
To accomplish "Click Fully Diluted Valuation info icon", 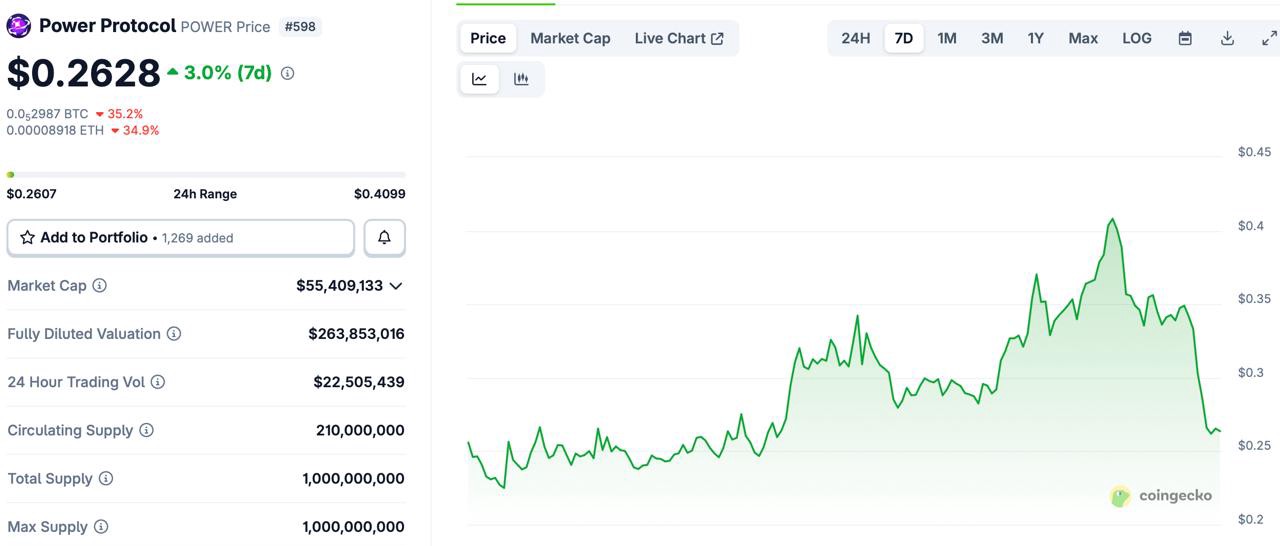I will point(174,334).
